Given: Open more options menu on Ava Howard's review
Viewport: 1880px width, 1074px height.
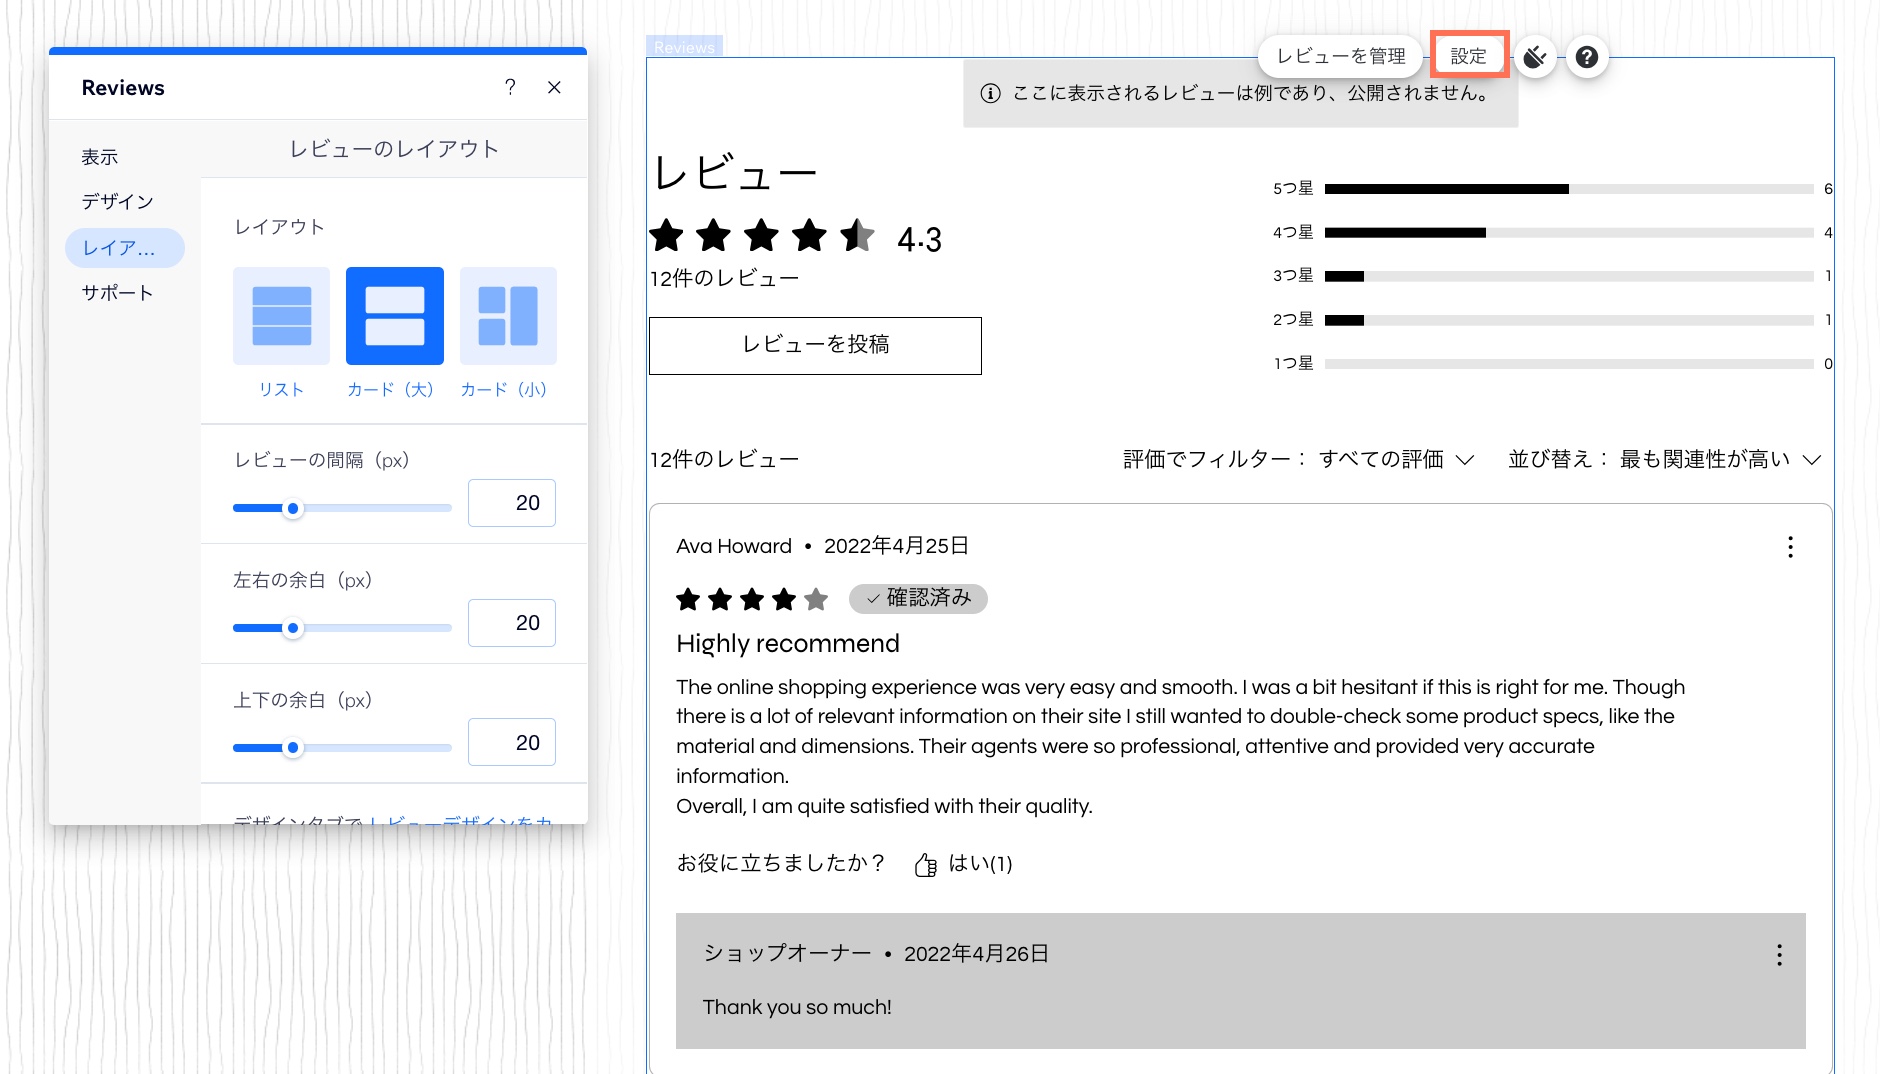Looking at the screenshot, I should 1789,547.
